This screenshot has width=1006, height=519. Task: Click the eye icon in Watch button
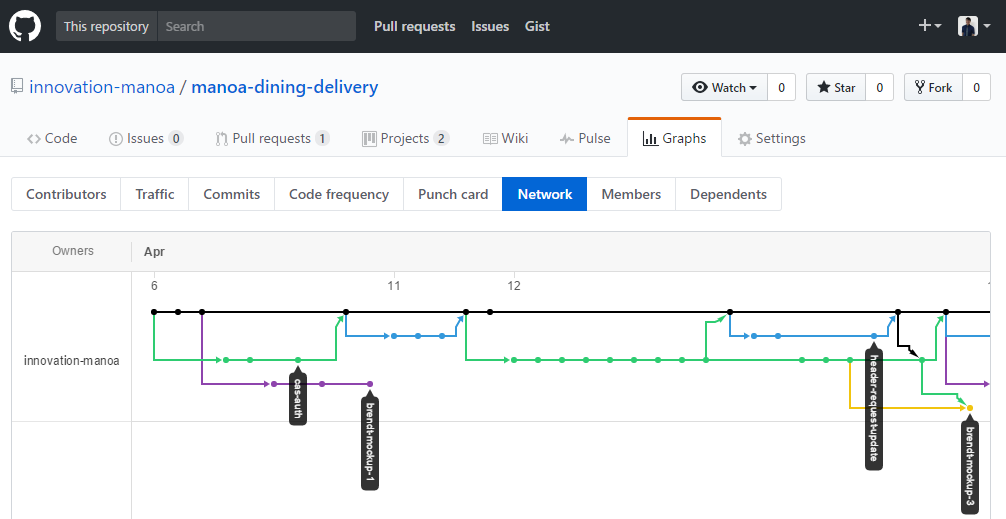[x=700, y=87]
